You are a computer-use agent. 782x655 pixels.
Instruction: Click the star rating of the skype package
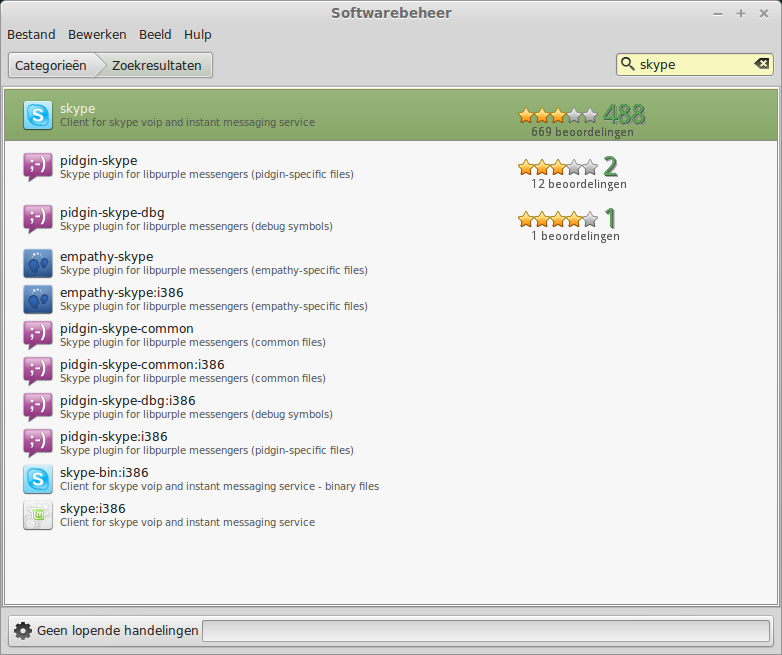point(558,116)
